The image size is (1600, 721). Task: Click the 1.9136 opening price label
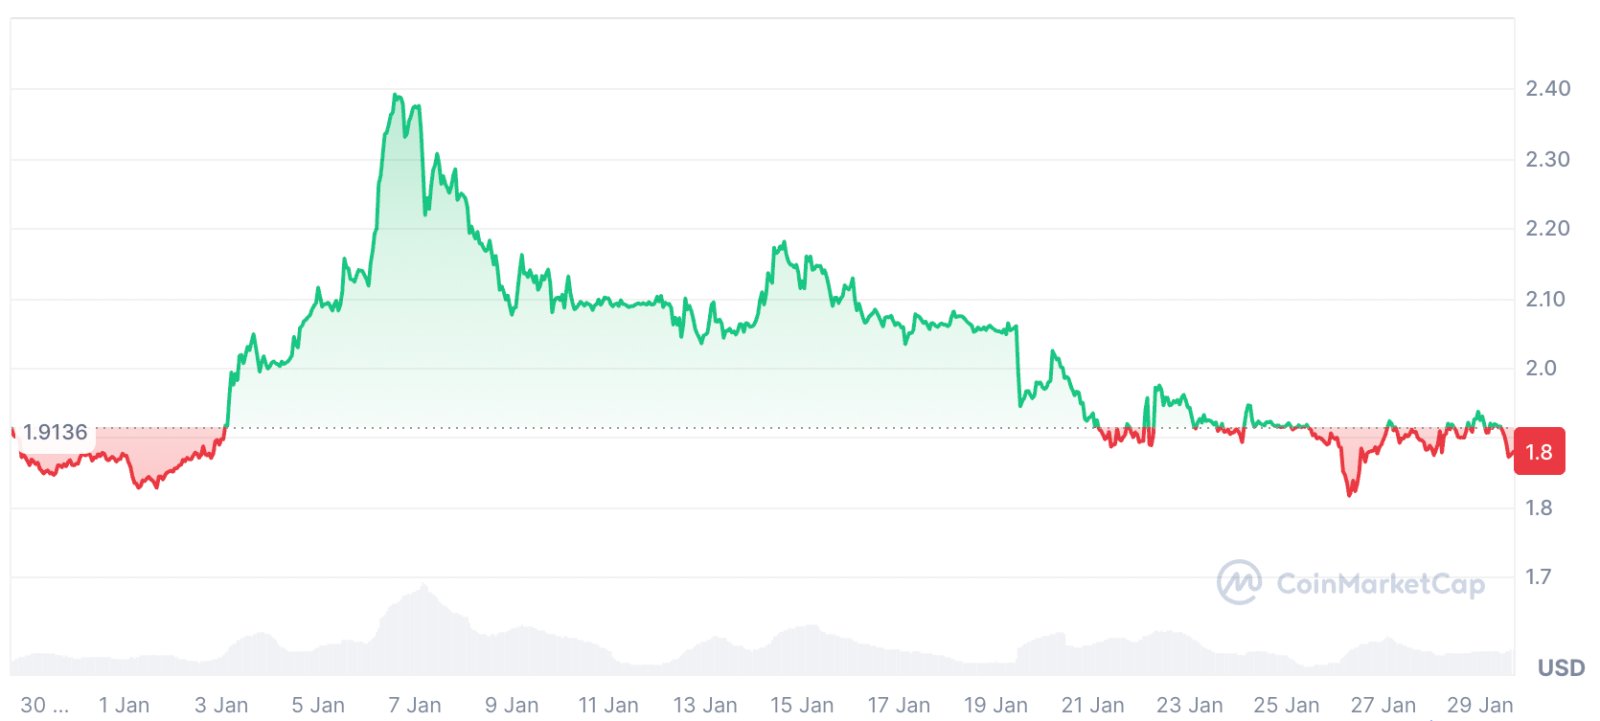(55, 432)
